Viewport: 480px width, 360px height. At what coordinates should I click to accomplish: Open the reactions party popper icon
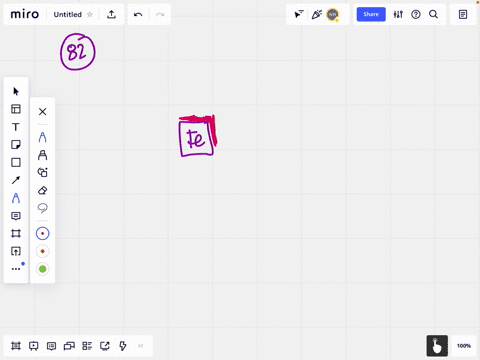click(x=316, y=14)
